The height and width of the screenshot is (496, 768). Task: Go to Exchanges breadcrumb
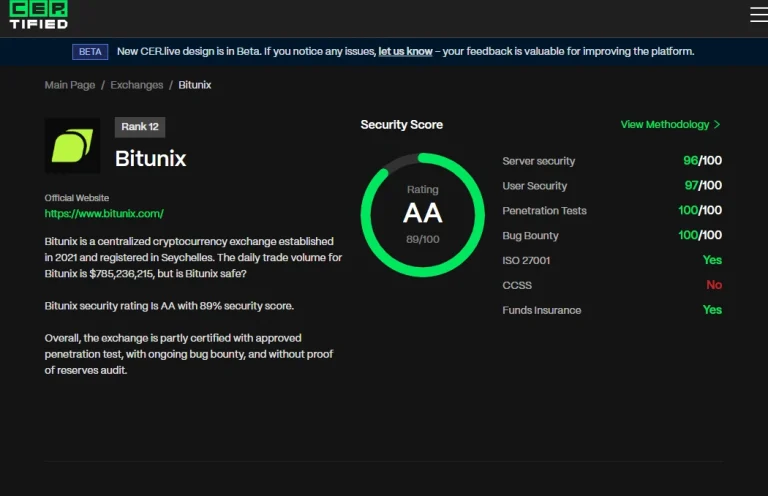[137, 85]
